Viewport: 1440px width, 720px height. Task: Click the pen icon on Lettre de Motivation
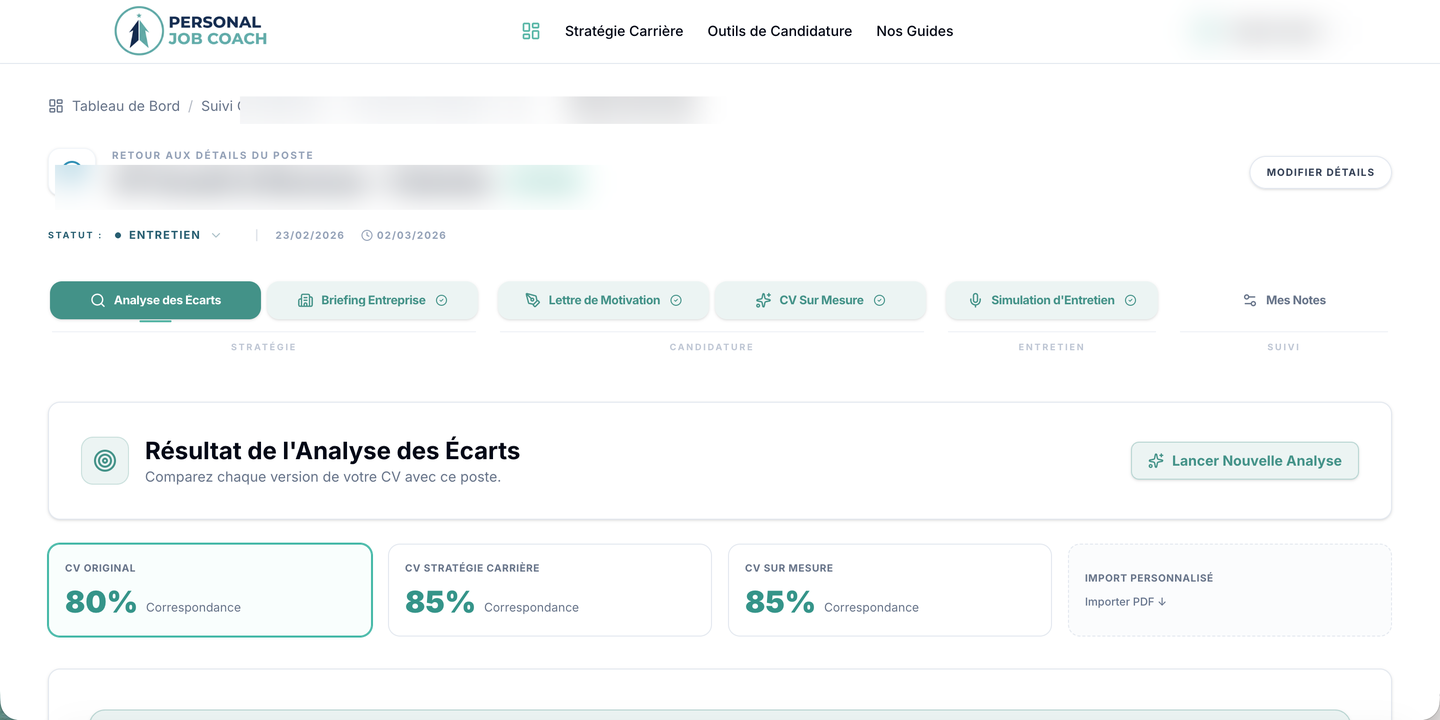pyautogui.click(x=533, y=300)
